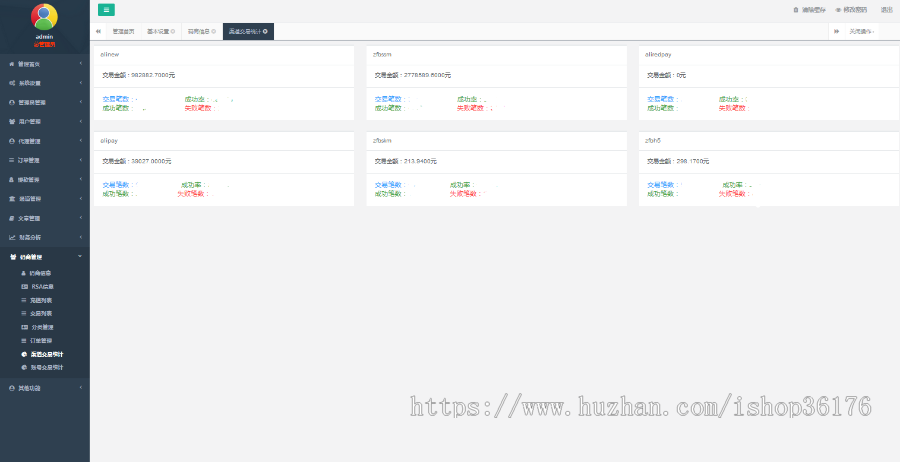Click the icon beside 其他功能
This screenshot has width=900, height=462.
click(11, 388)
